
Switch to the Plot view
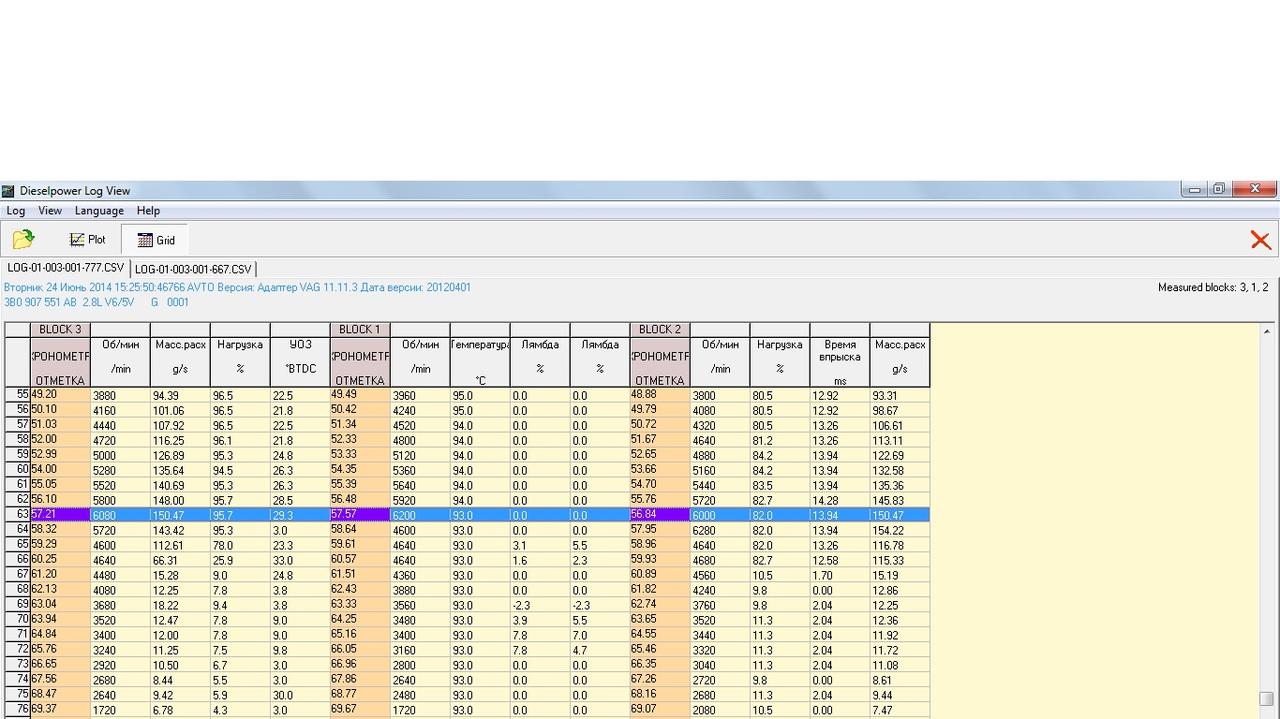(87, 240)
